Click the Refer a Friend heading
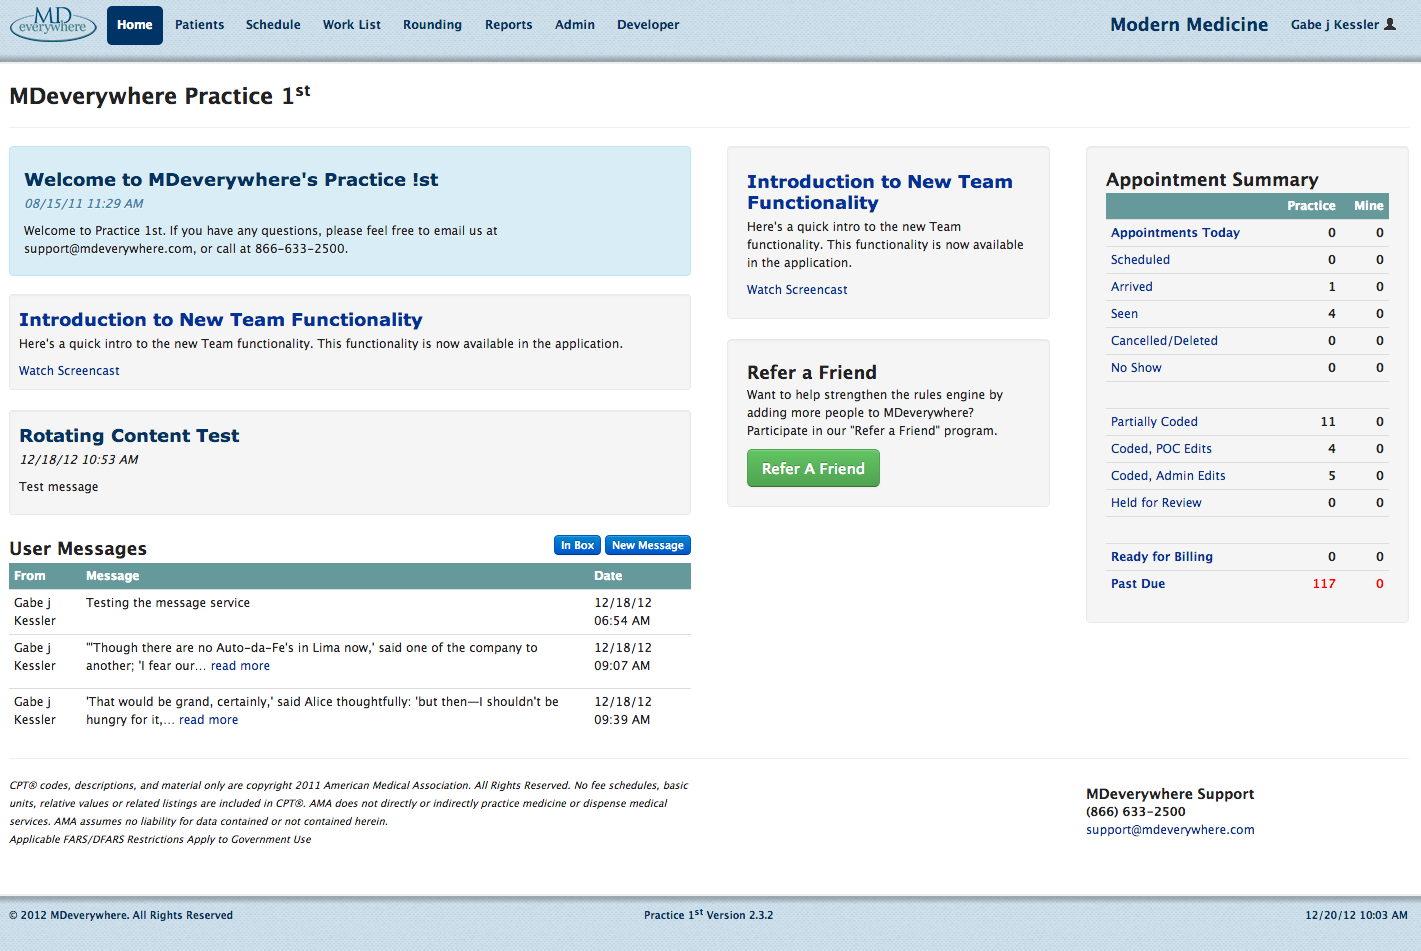 tap(812, 372)
